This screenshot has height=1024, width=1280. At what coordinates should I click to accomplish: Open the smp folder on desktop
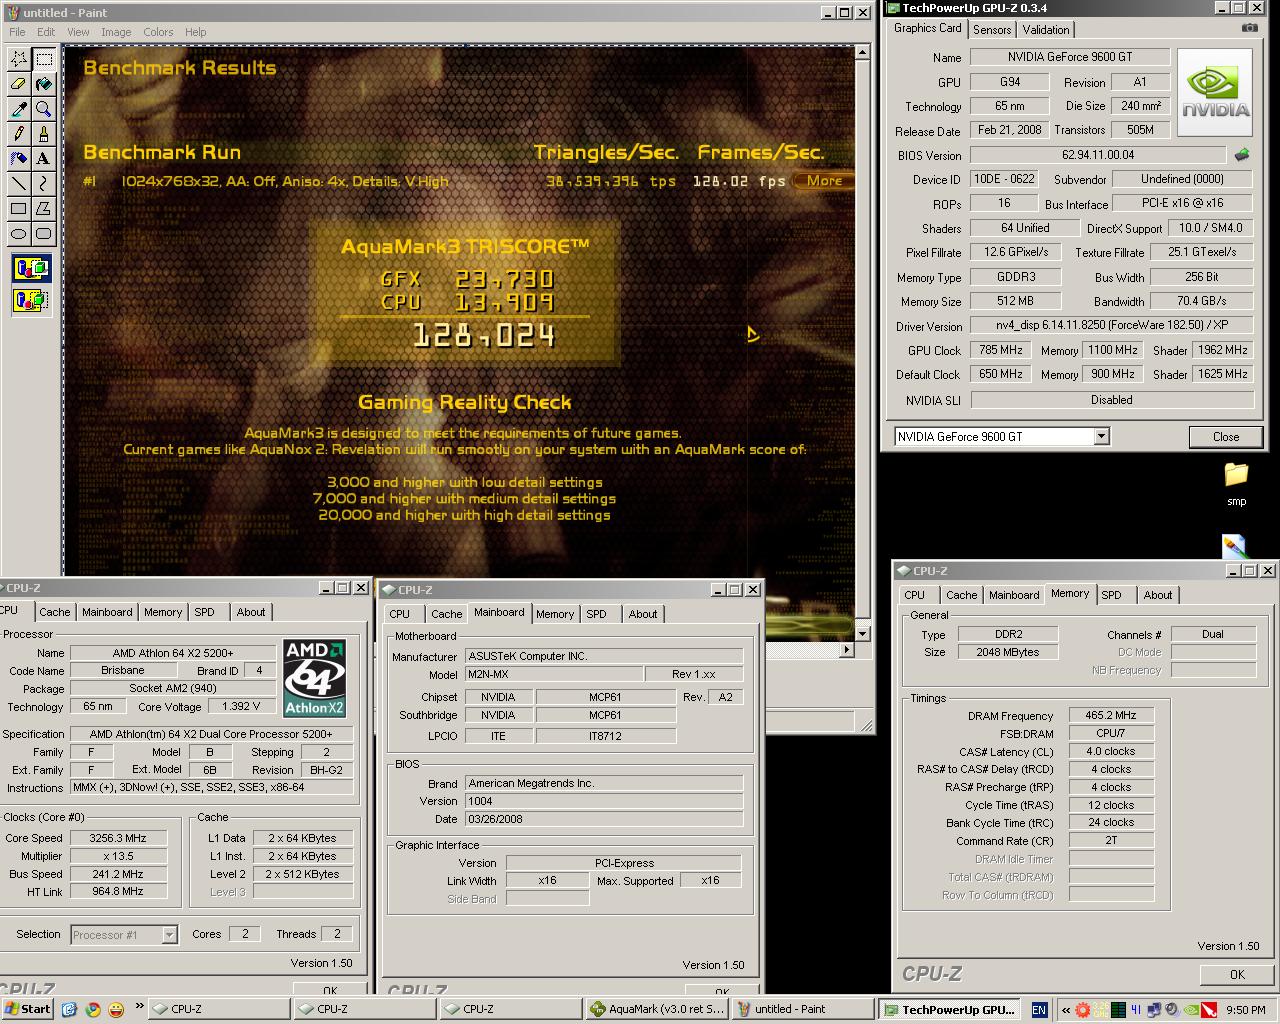click(1237, 484)
